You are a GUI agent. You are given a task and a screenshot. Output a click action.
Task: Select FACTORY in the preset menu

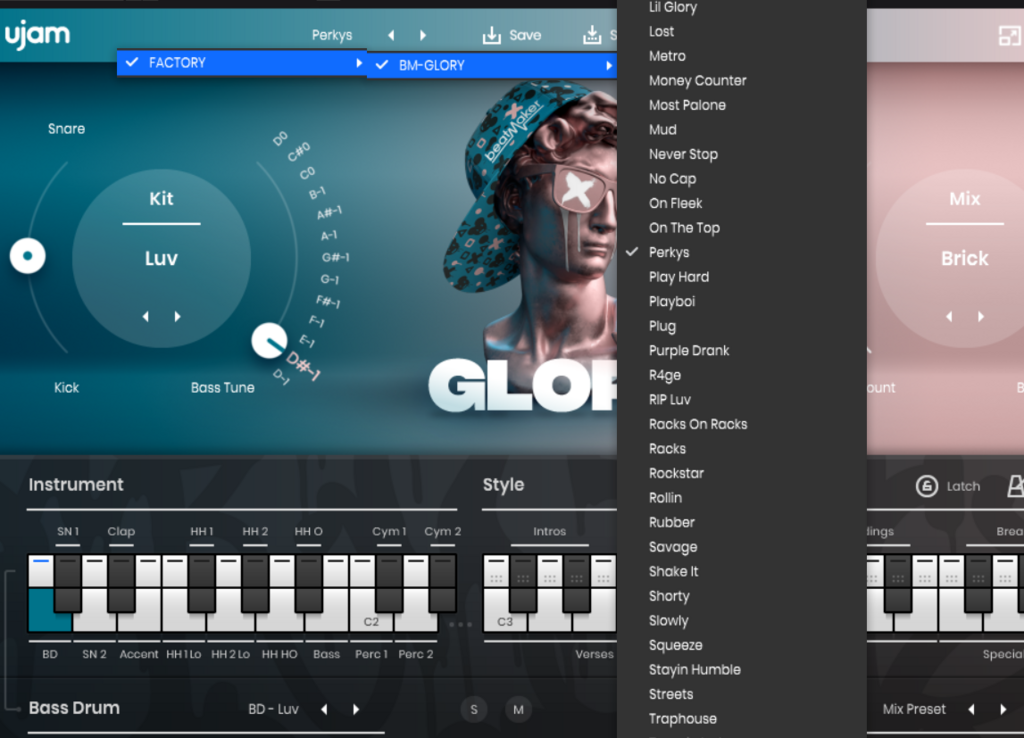coord(242,63)
